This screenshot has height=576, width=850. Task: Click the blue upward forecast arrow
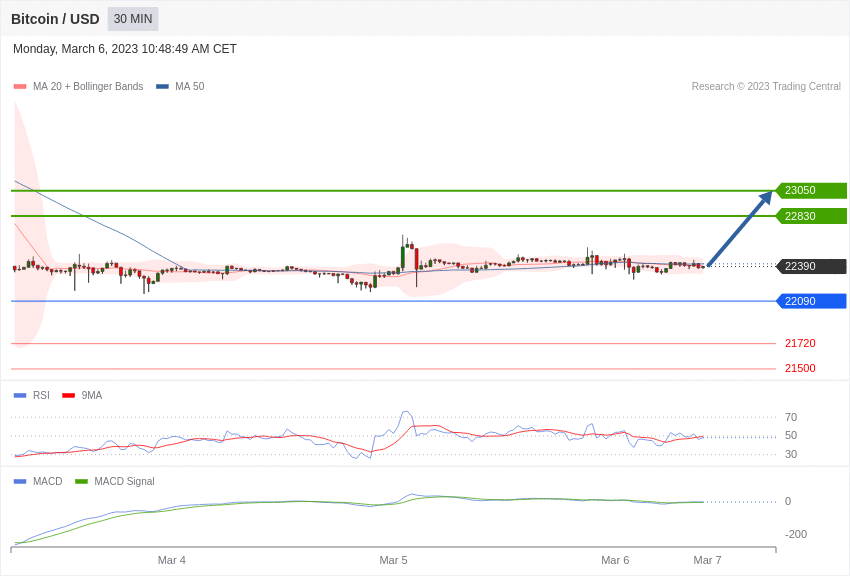click(740, 229)
